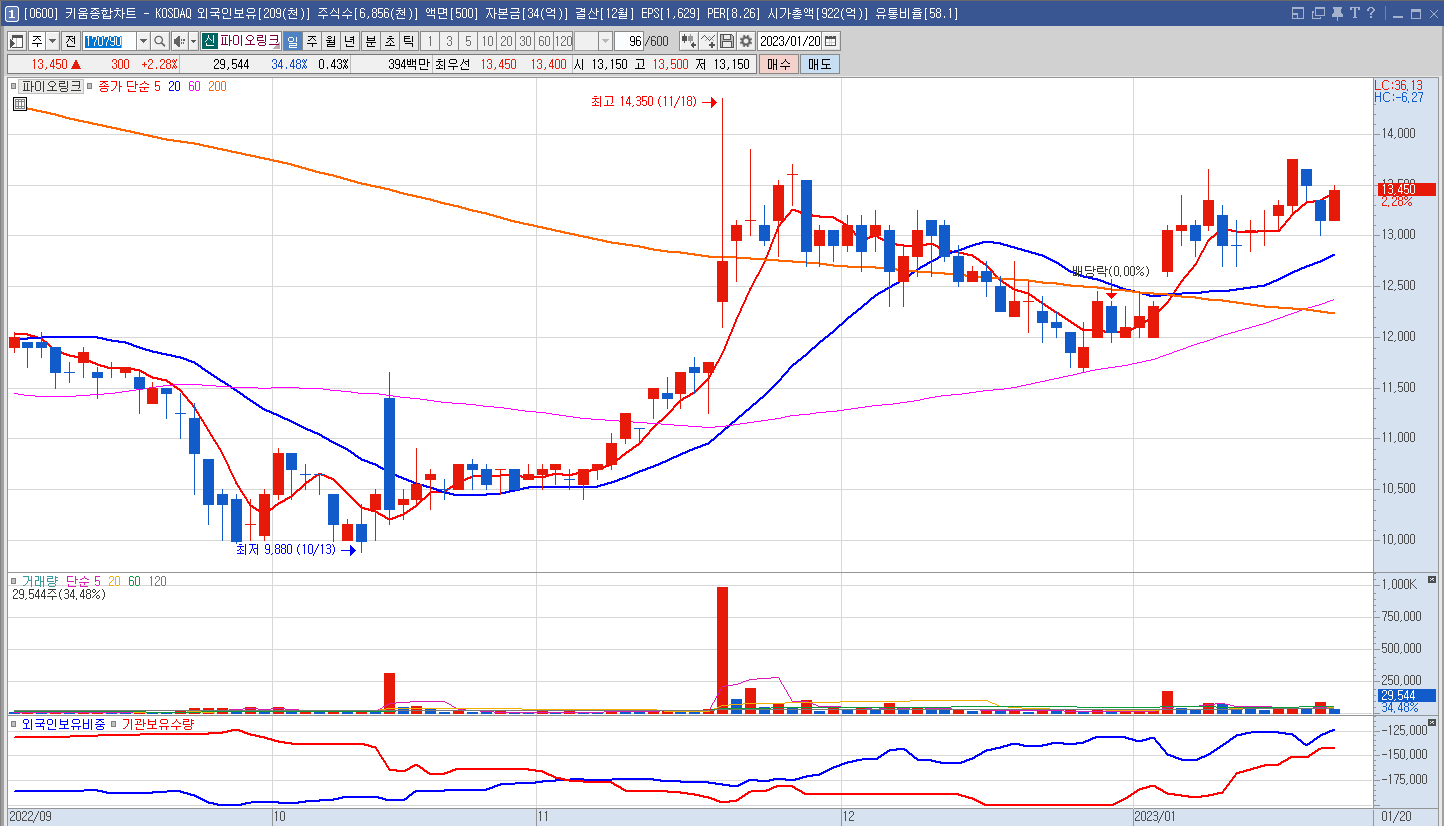Open the help question mark icon
Viewport: 1444px width, 826px height.
pos(1372,14)
